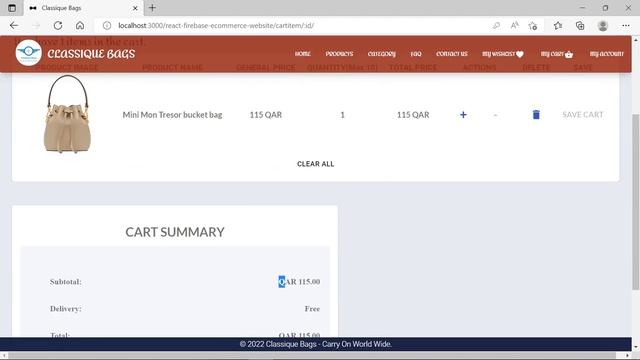Open FAQ in navigation bar
640x360 pixels.
[x=416, y=53]
